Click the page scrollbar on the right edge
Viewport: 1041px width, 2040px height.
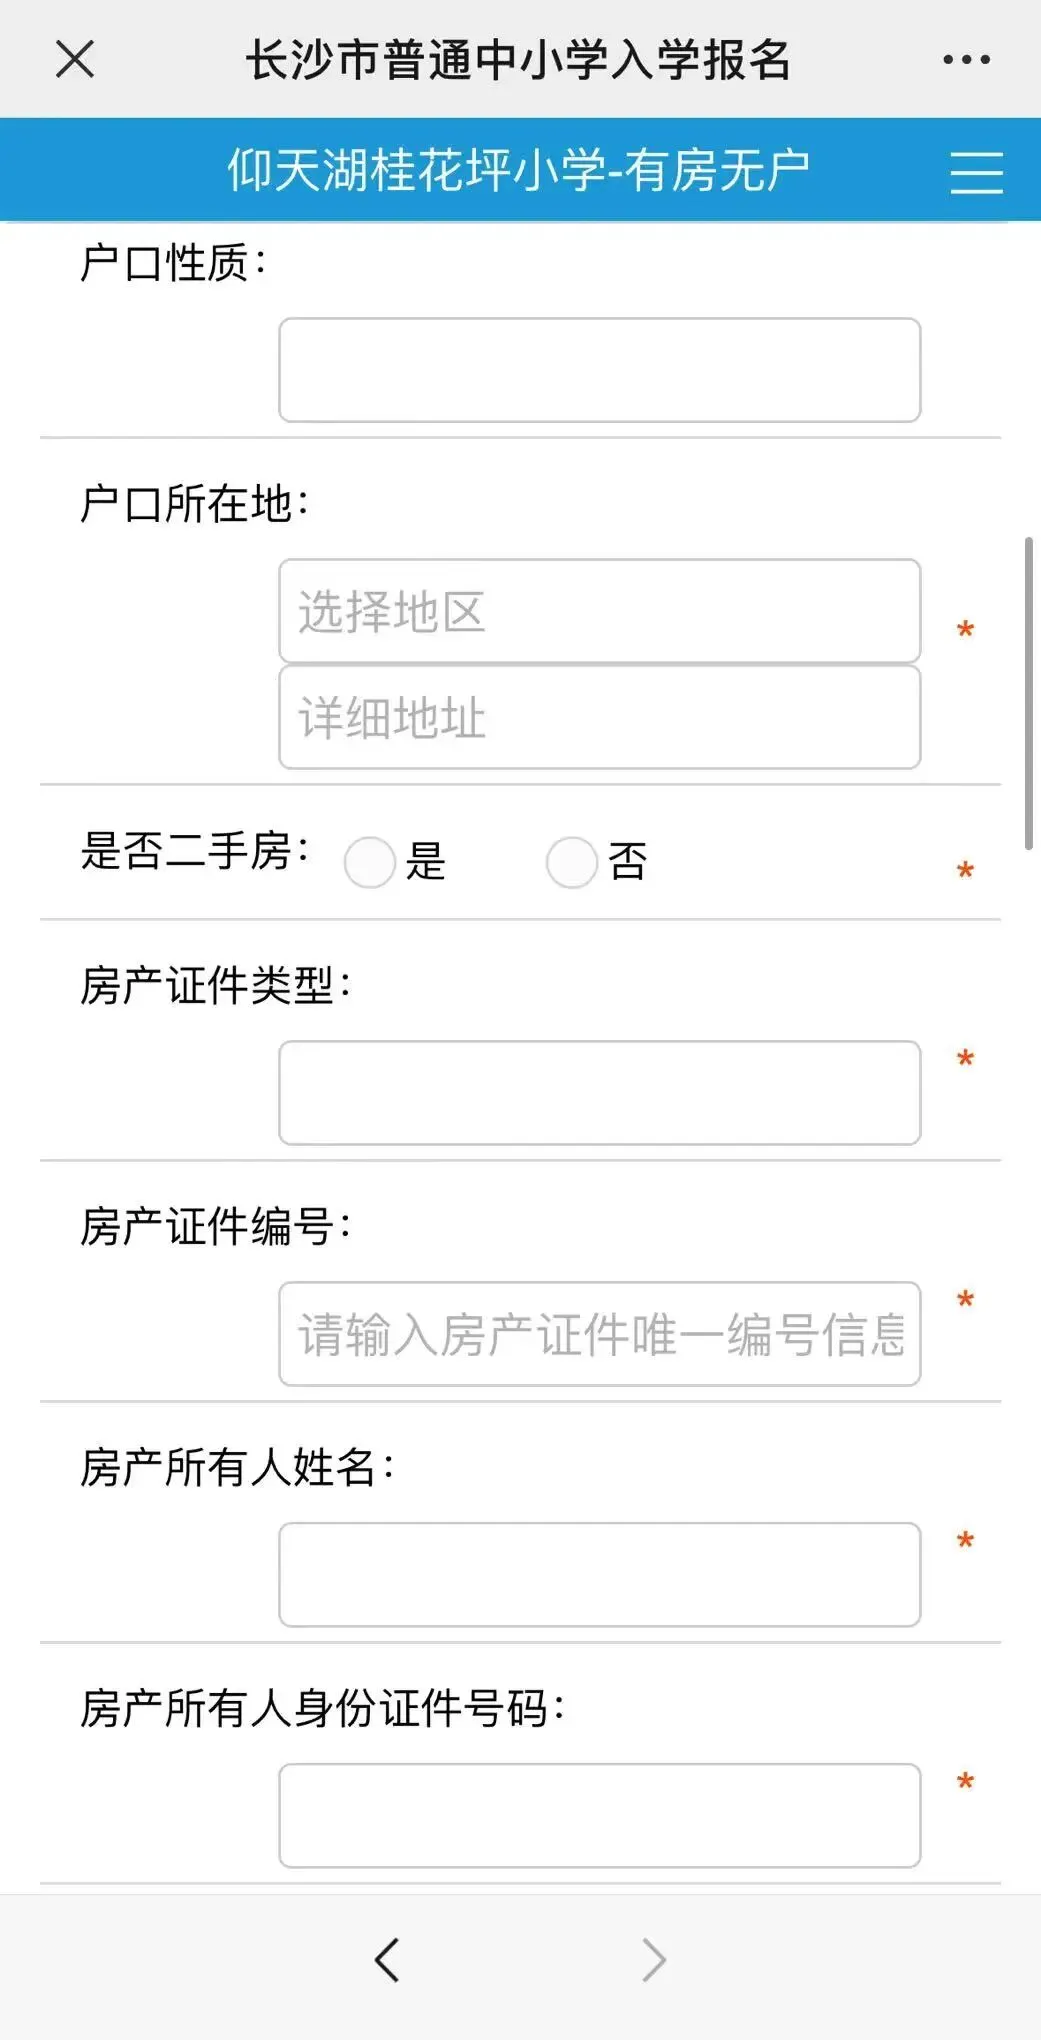coord(1029,693)
